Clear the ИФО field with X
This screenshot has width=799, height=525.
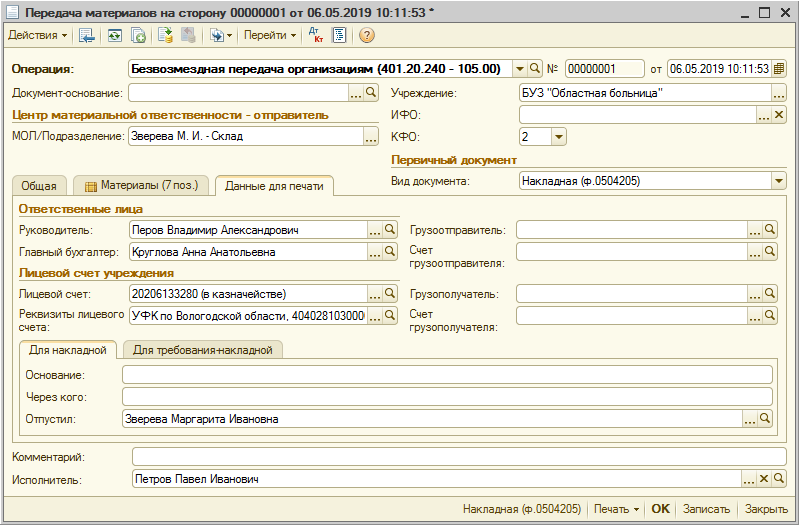779,115
